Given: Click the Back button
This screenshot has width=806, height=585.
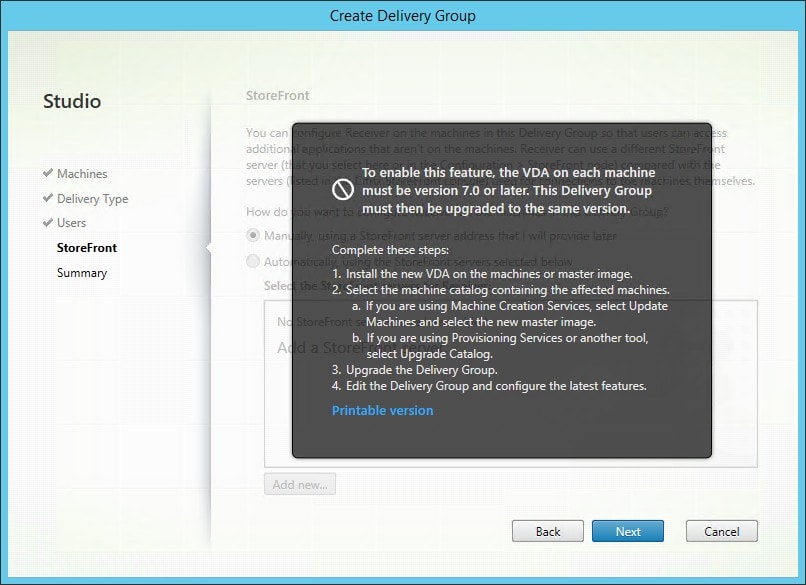Looking at the screenshot, I should click(548, 531).
